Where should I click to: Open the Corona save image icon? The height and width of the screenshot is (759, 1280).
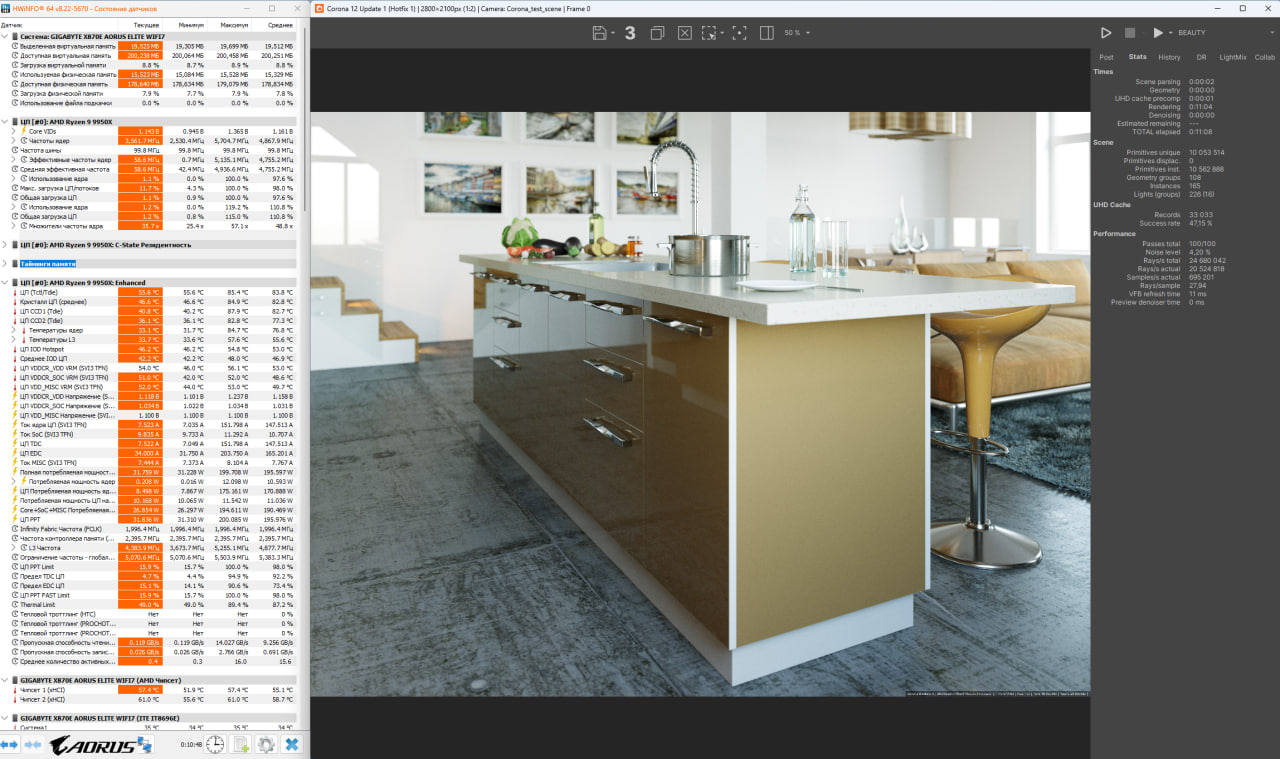tap(599, 33)
